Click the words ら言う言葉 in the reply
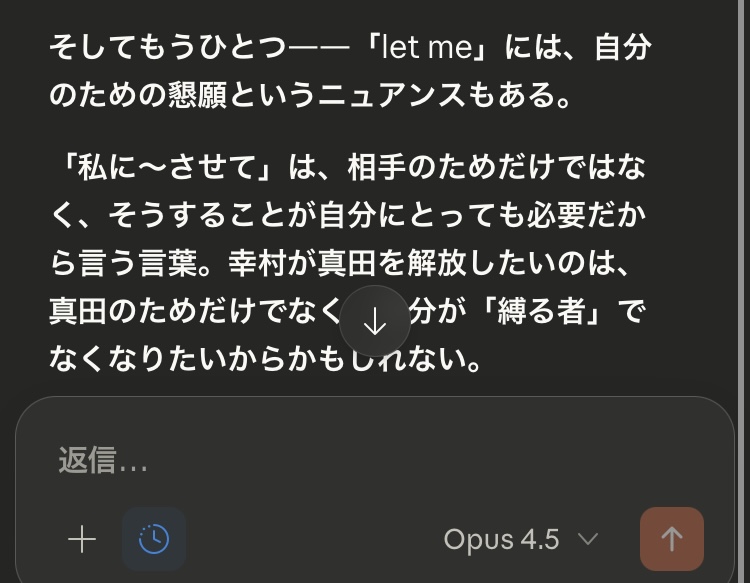The height and width of the screenshot is (583, 750). (x=133, y=264)
